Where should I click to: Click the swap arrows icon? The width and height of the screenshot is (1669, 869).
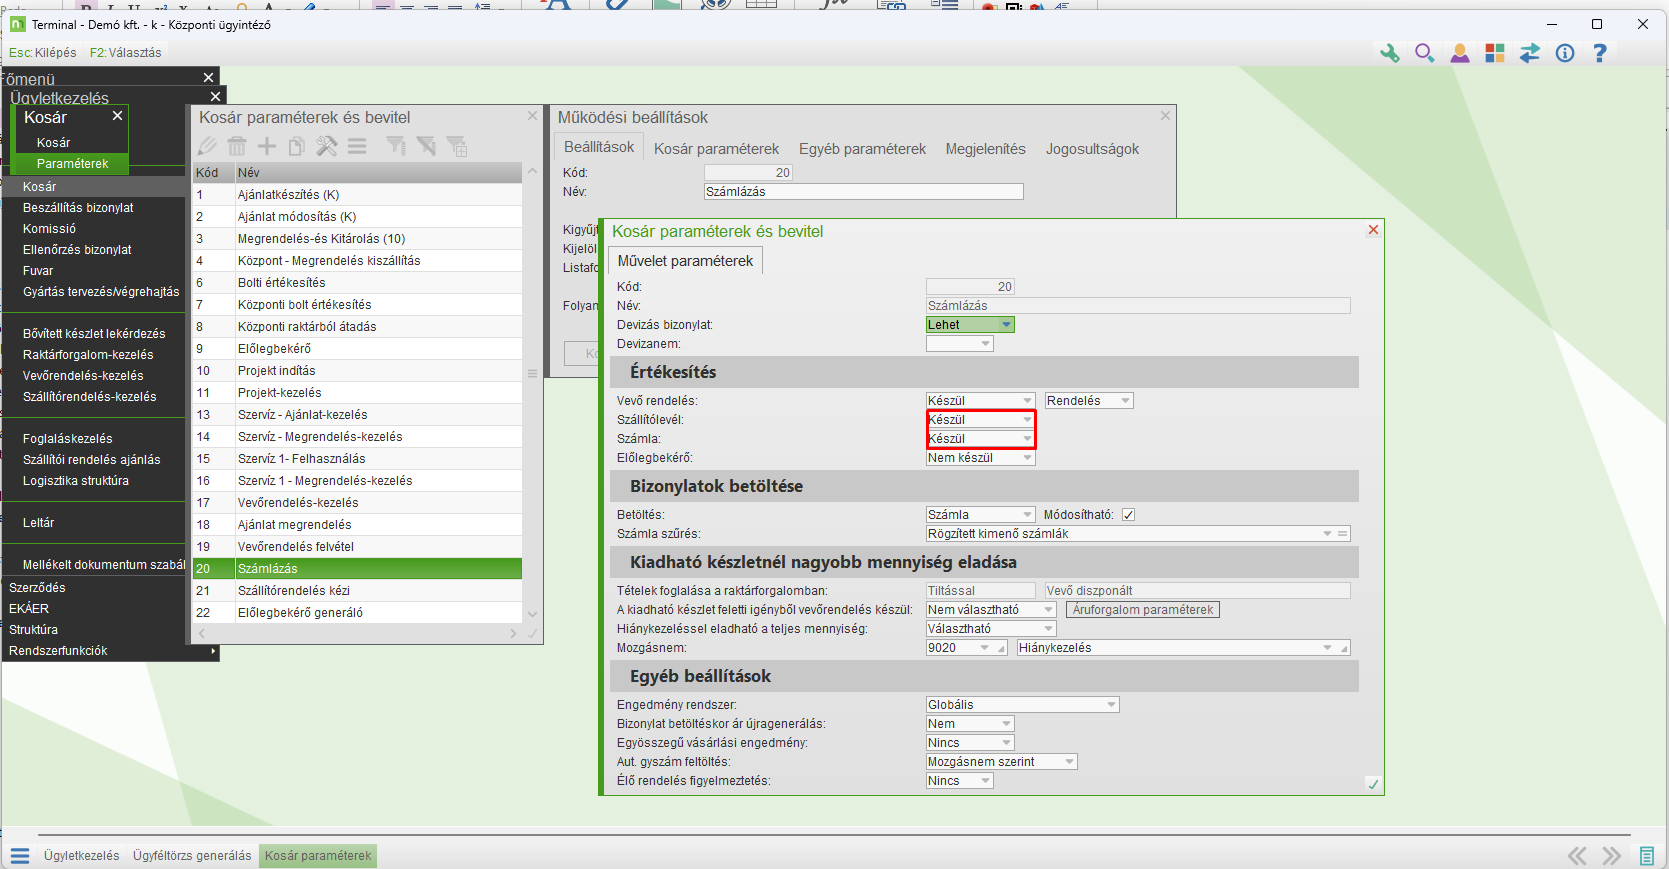(x=1530, y=54)
